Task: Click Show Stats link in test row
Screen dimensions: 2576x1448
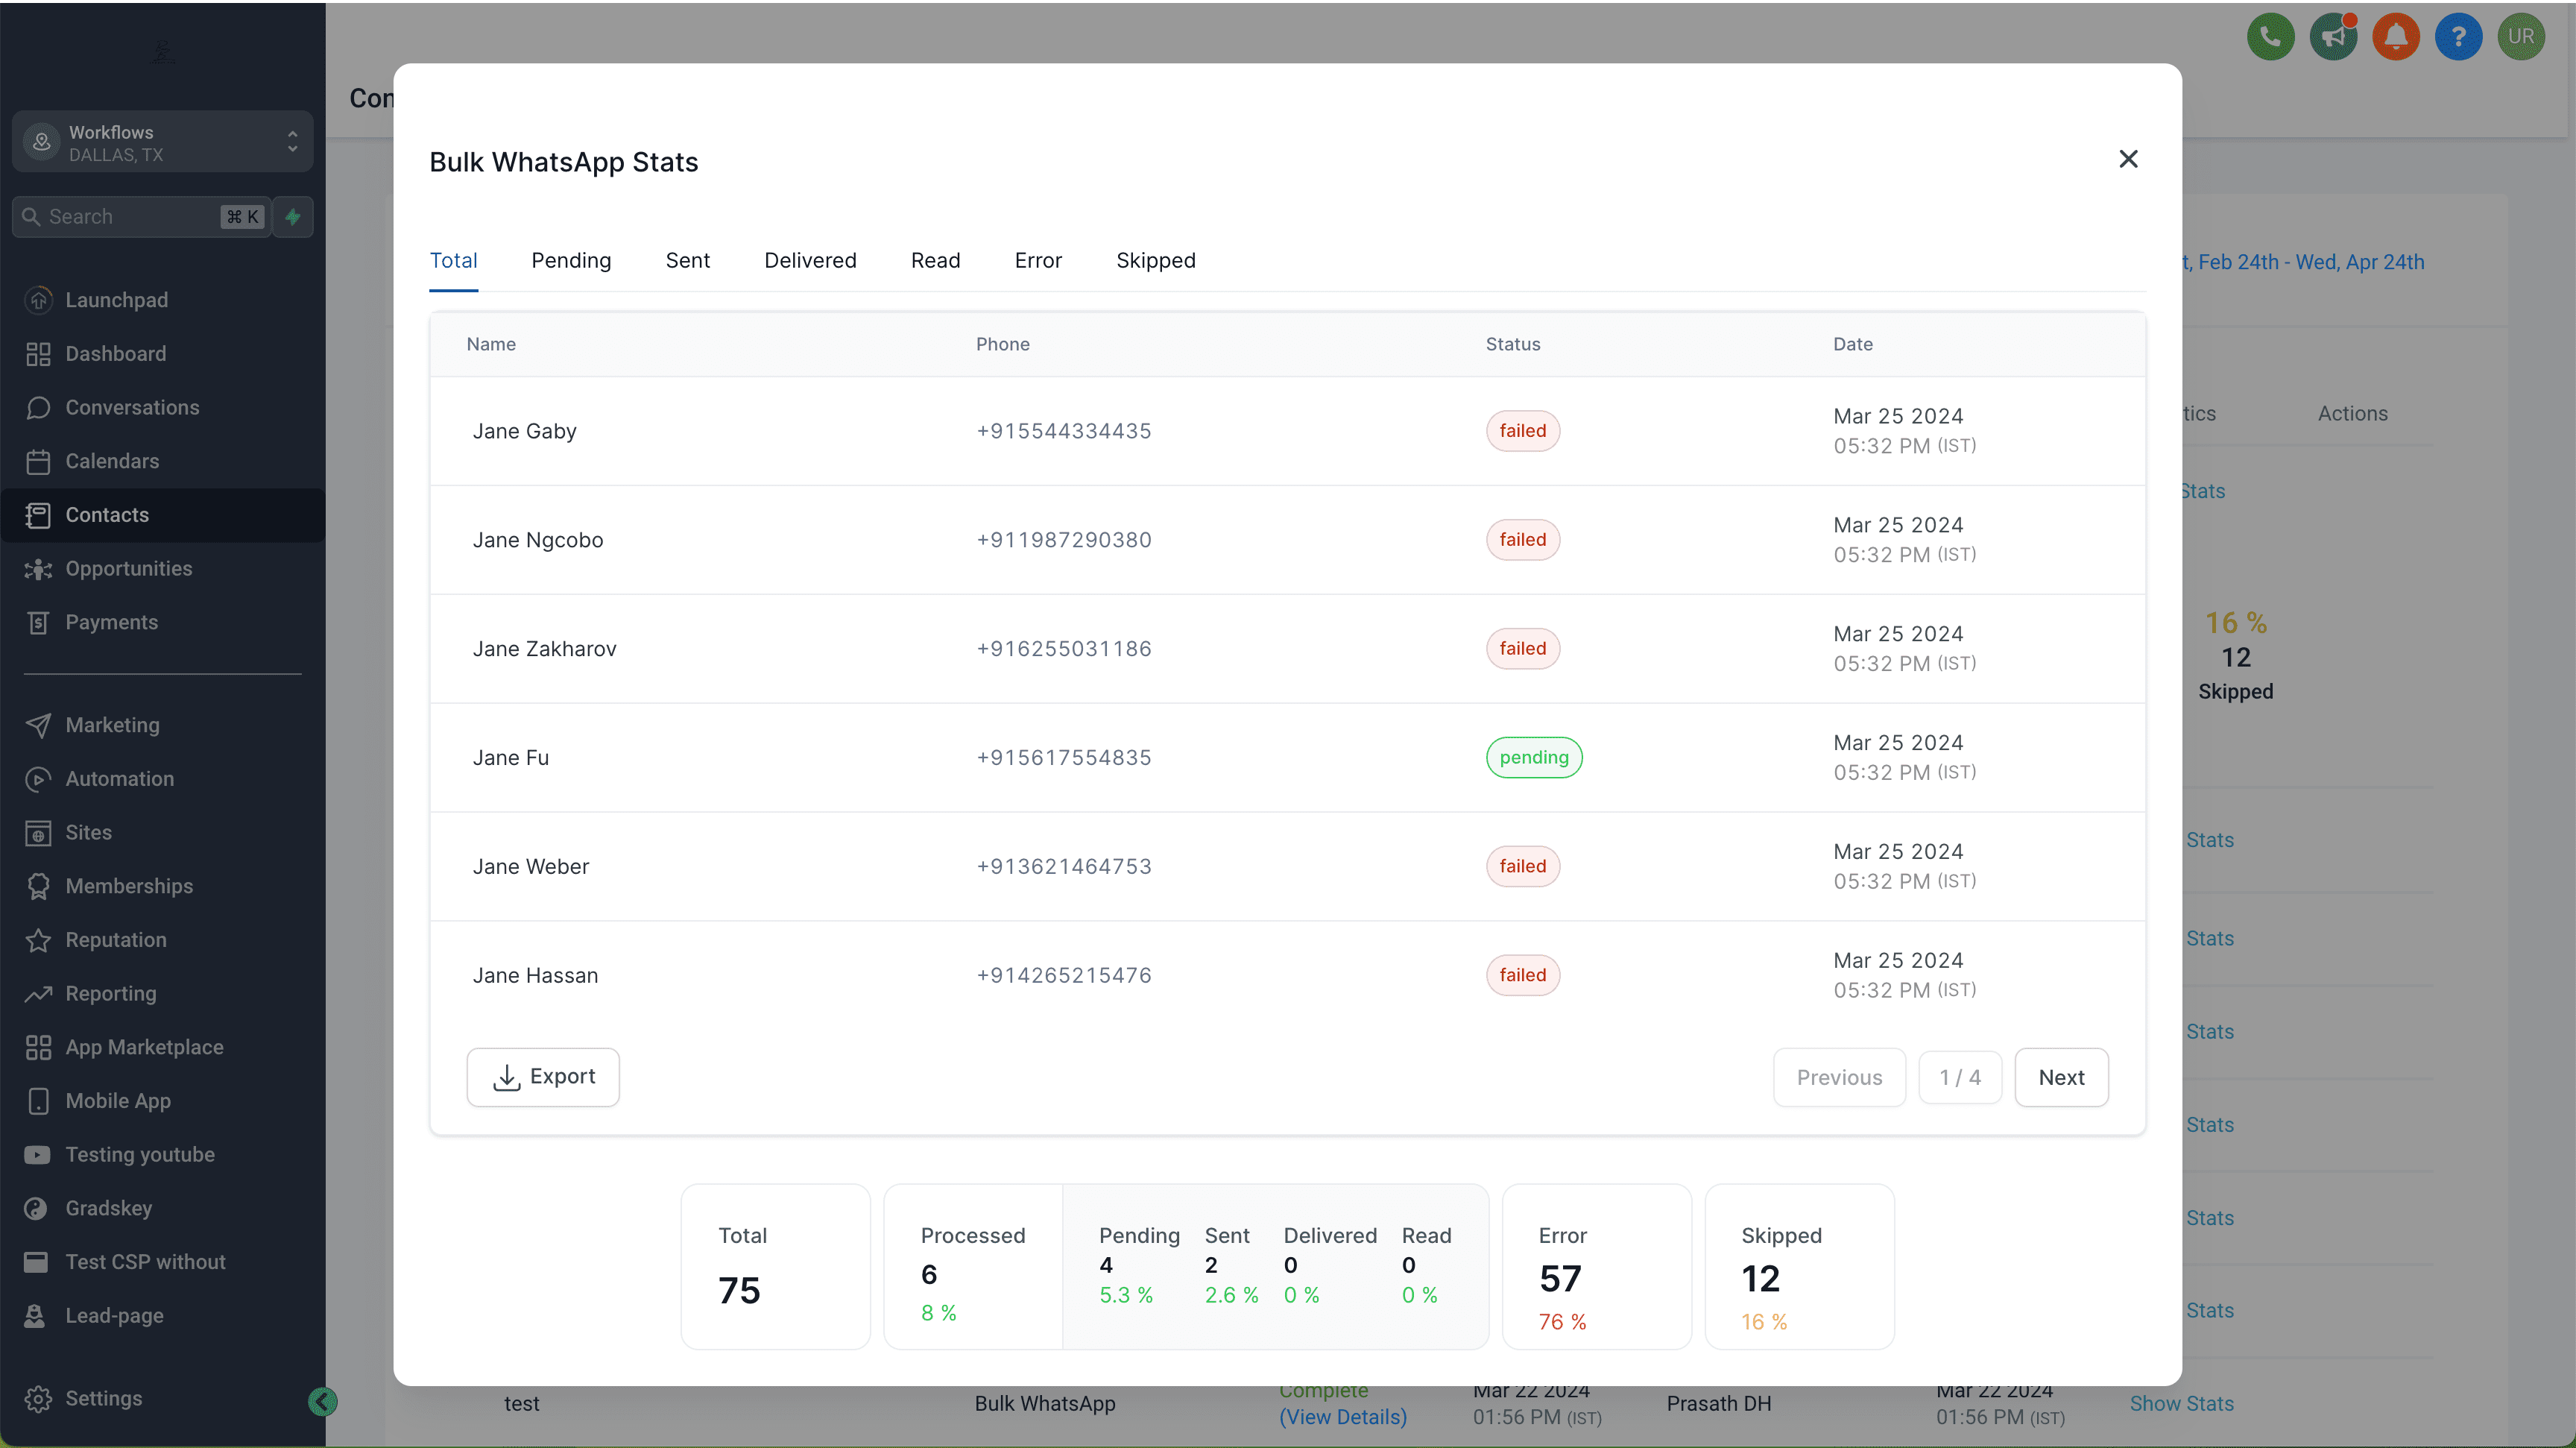Action: click(2181, 1403)
